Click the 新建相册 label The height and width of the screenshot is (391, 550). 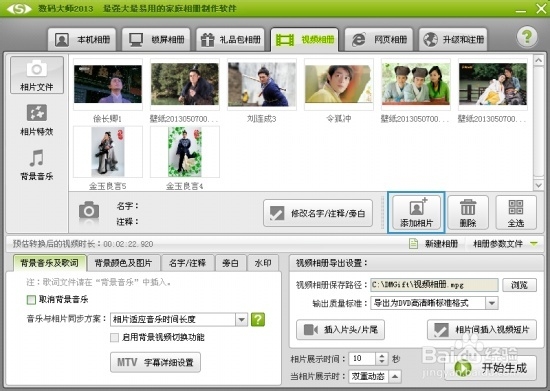tap(441, 243)
